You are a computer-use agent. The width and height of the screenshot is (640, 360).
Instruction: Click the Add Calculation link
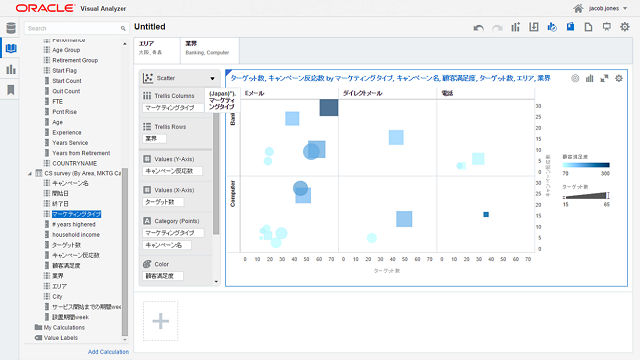(x=108, y=352)
